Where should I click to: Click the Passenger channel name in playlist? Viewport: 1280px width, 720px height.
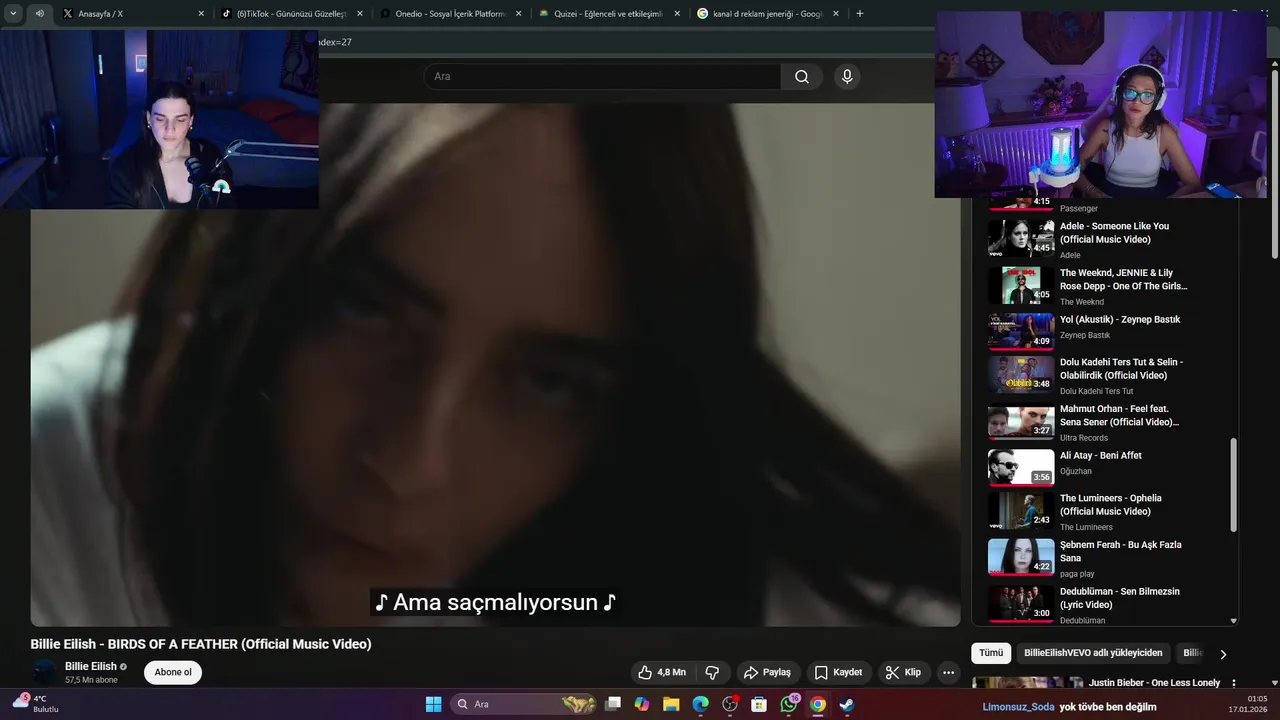click(1079, 208)
